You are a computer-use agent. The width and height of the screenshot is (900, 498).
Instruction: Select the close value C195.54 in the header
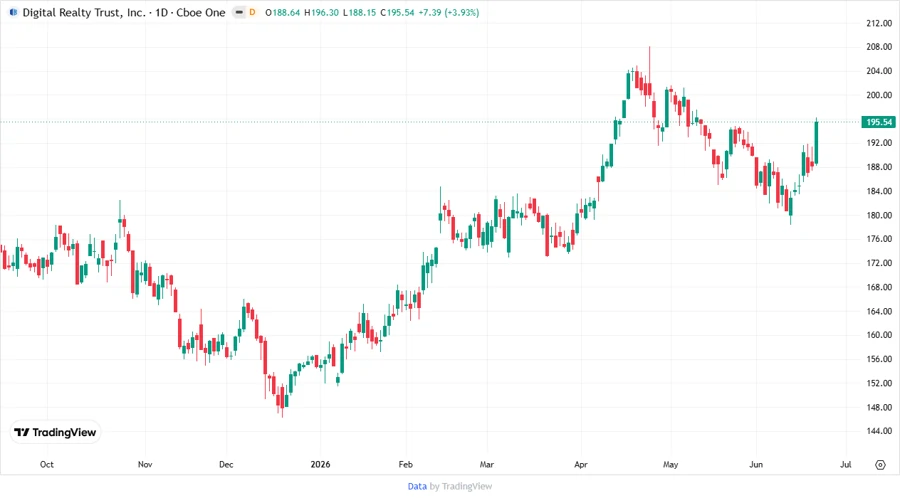(397, 12)
